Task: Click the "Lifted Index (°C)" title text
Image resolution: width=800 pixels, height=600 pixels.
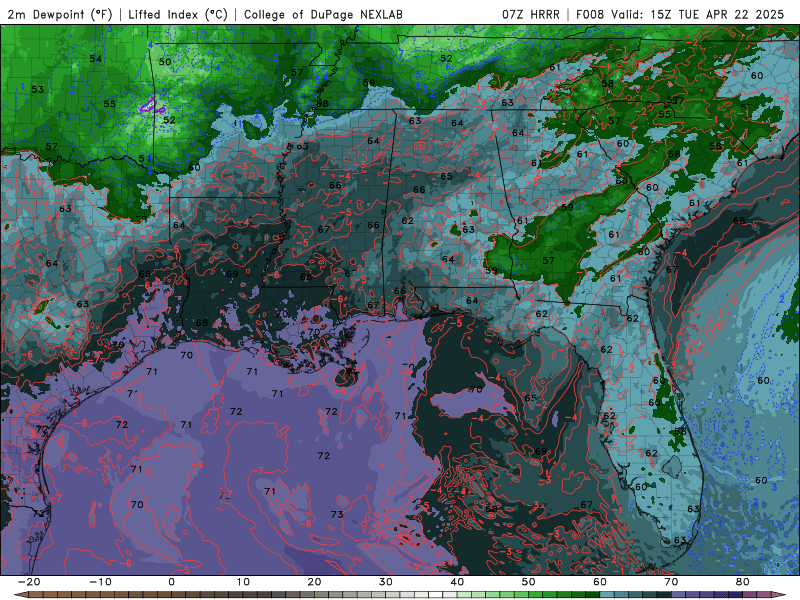Action: click(x=178, y=14)
